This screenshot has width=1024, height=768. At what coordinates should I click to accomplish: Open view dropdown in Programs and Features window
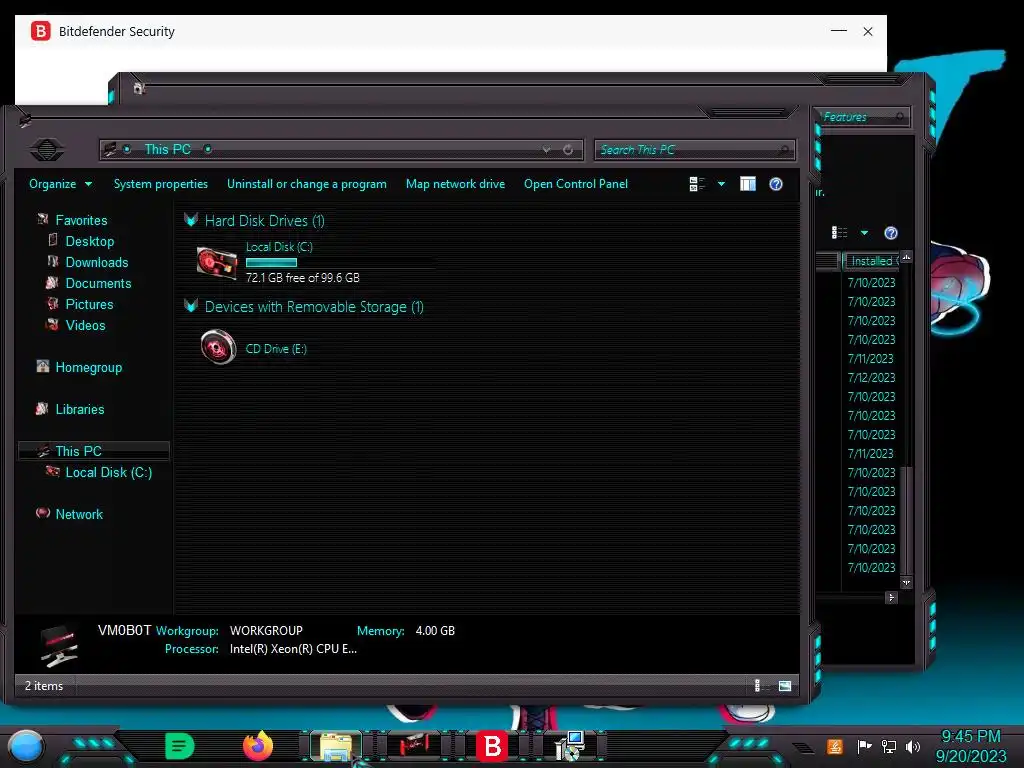[864, 233]
